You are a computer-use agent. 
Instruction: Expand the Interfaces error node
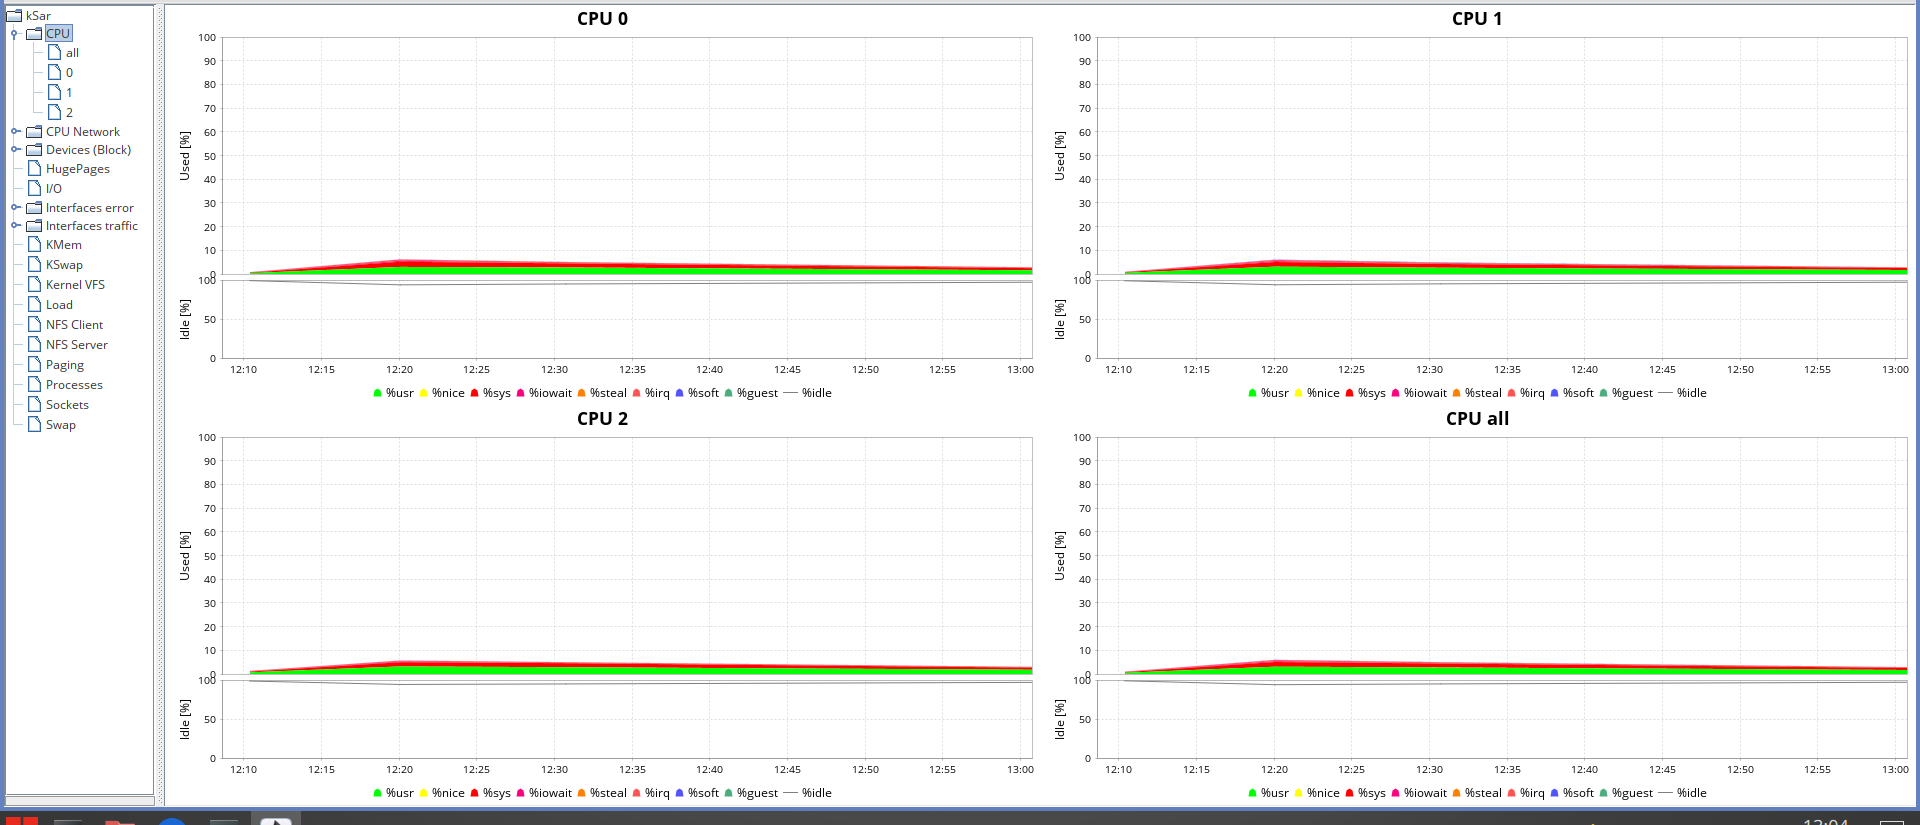point(15,208)
